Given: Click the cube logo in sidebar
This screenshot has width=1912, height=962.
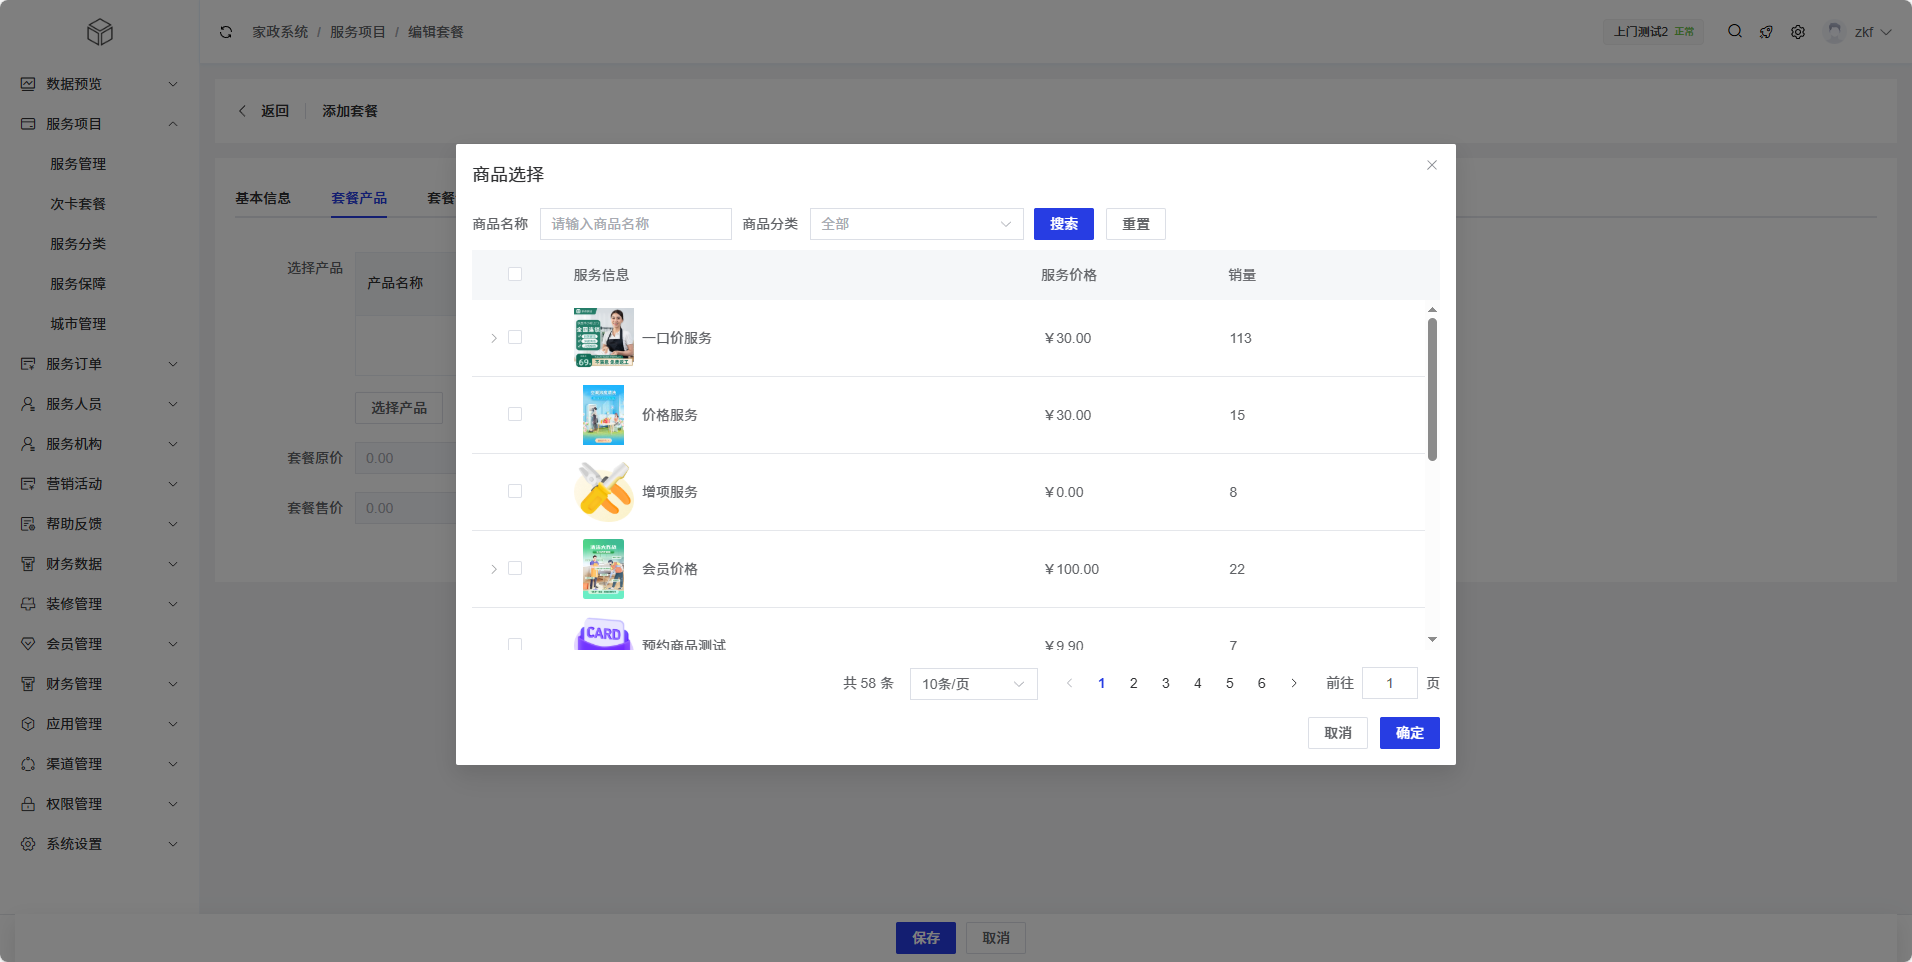Looking at the screenshot, I should pyautogui.click(x=100, y=32).
